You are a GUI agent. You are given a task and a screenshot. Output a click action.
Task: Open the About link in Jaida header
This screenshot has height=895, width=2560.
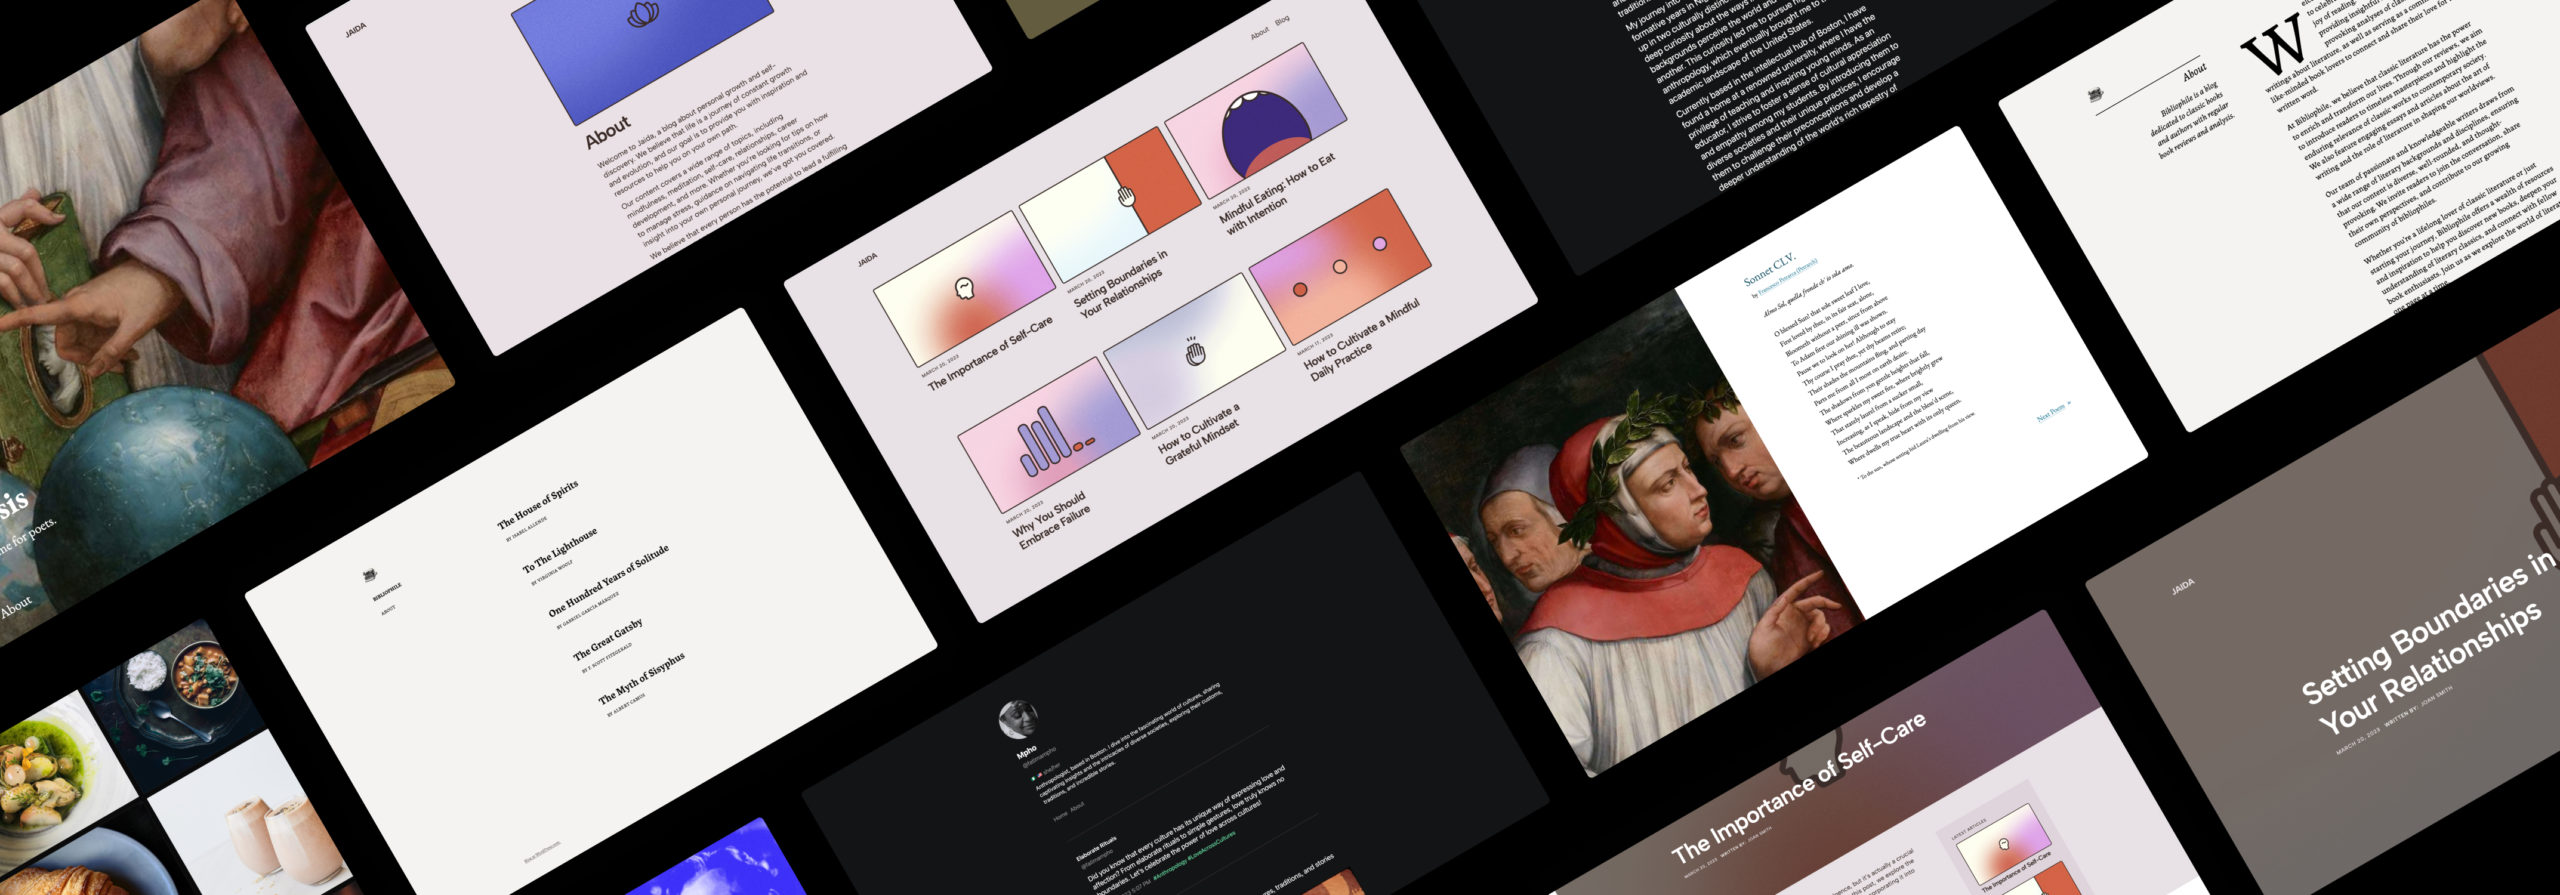[x=1260, y=32]
